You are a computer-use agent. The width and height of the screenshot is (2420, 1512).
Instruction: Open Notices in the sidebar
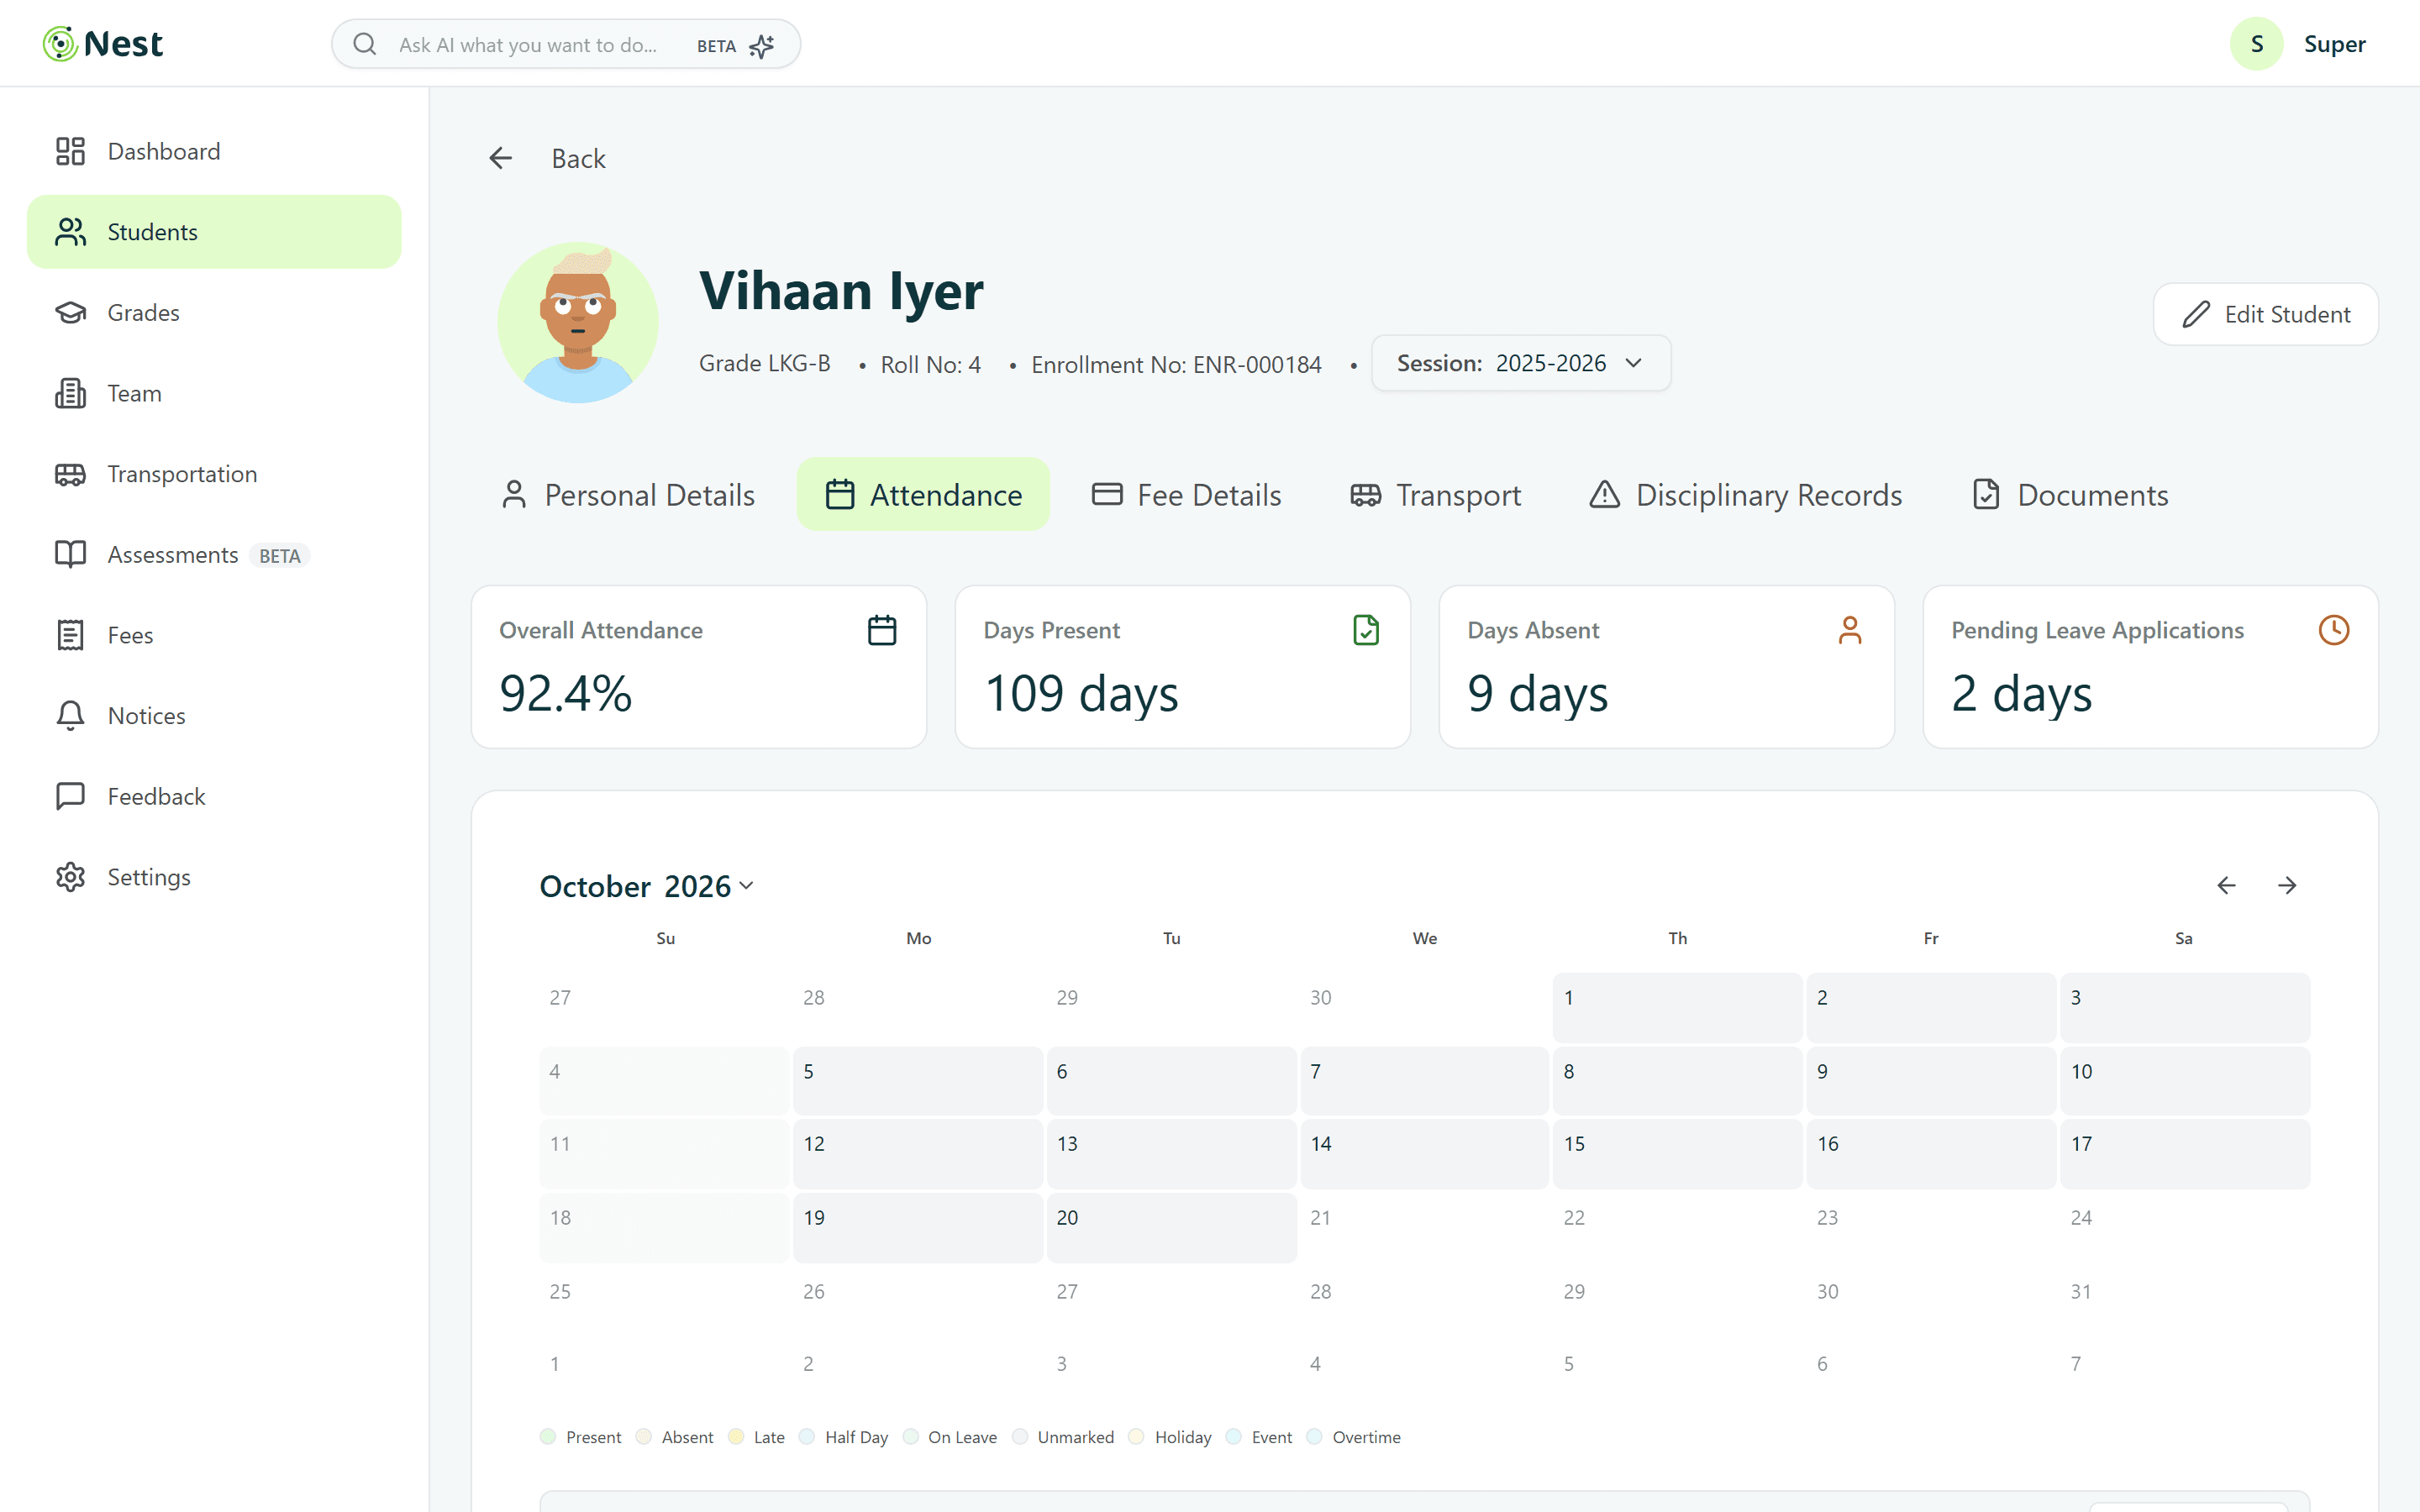[x=214, y=716]
